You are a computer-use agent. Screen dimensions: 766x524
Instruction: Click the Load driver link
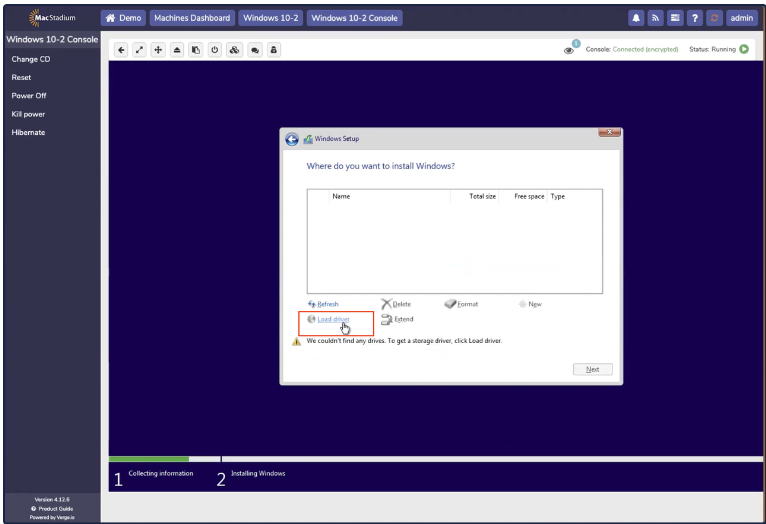(x=333, y=319)
